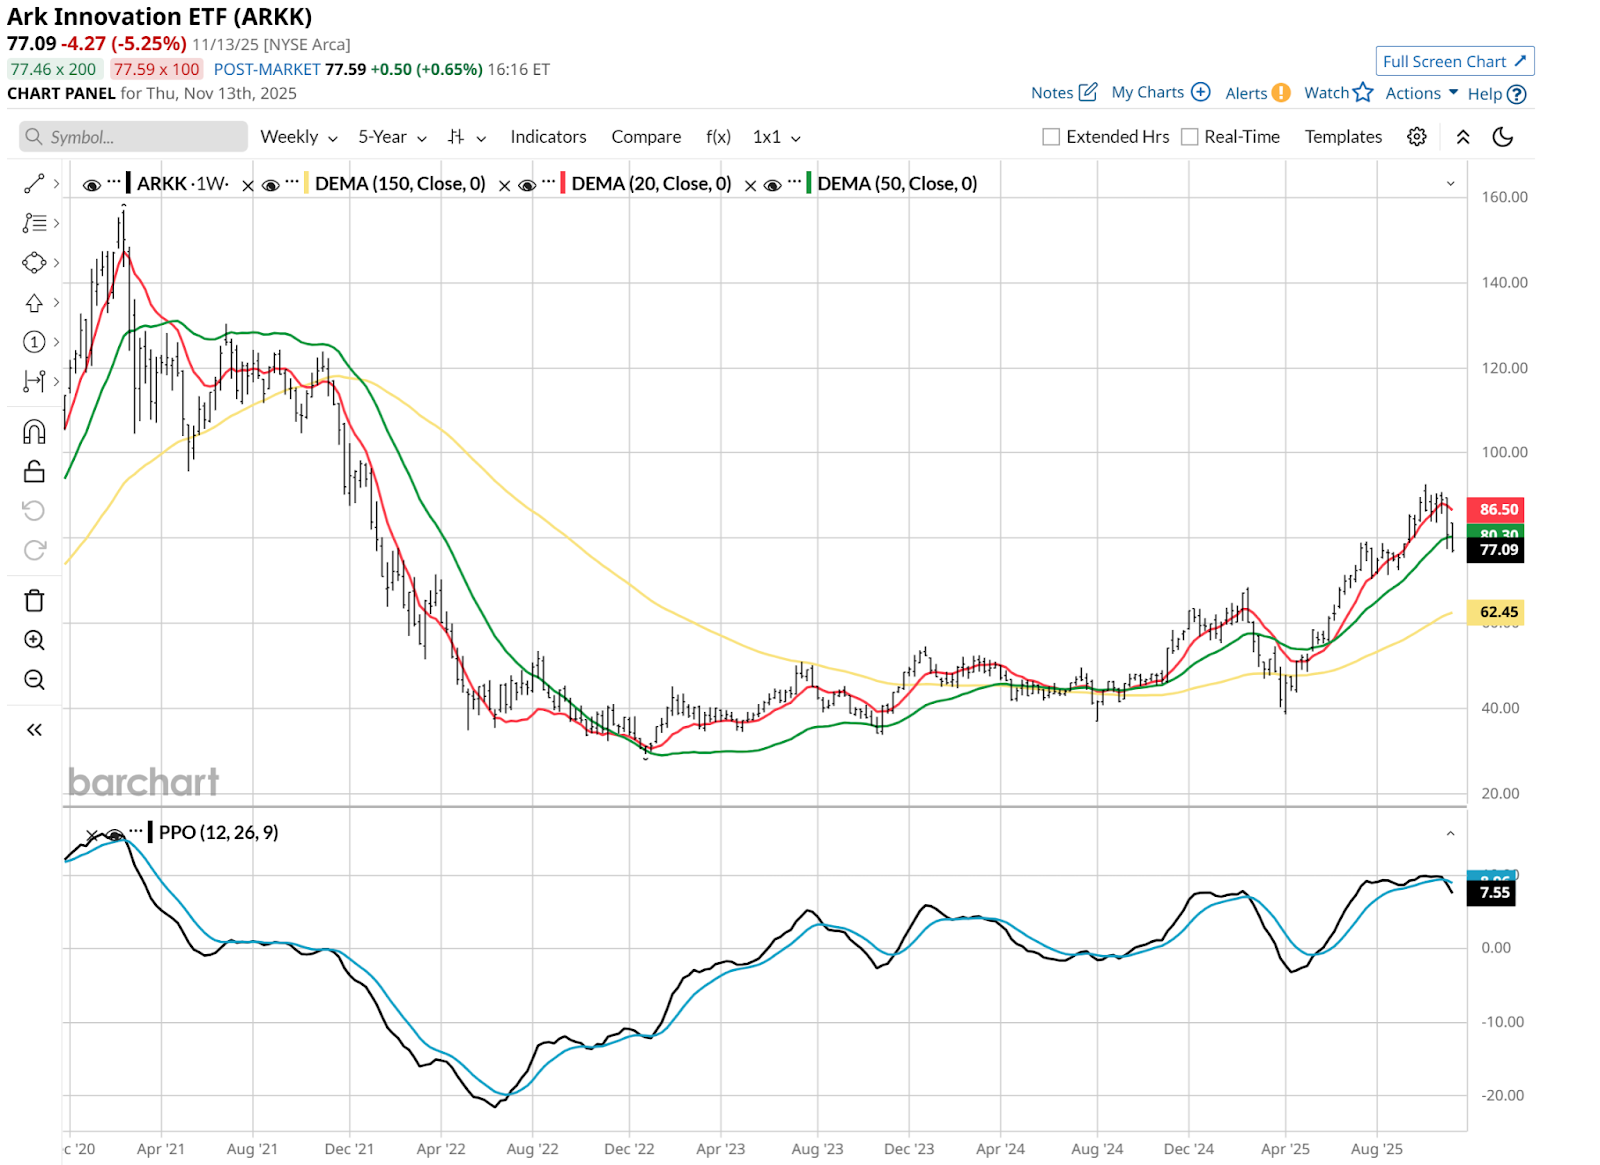Screen dimensions: 1600x1165
Task: Collapse the PPO pane chevron
Action: point(1450,833)
